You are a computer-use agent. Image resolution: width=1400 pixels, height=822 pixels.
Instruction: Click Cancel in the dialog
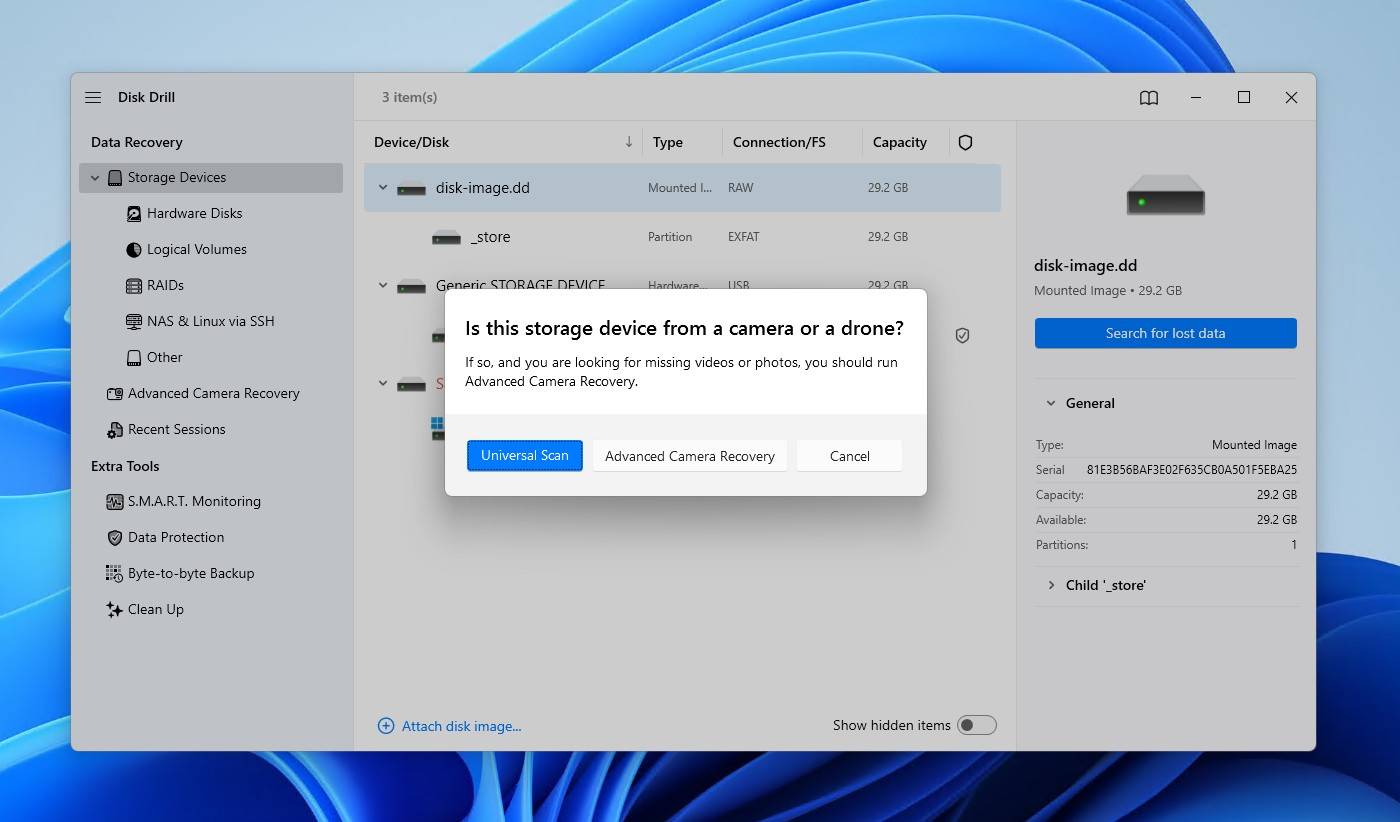[849, 456]
